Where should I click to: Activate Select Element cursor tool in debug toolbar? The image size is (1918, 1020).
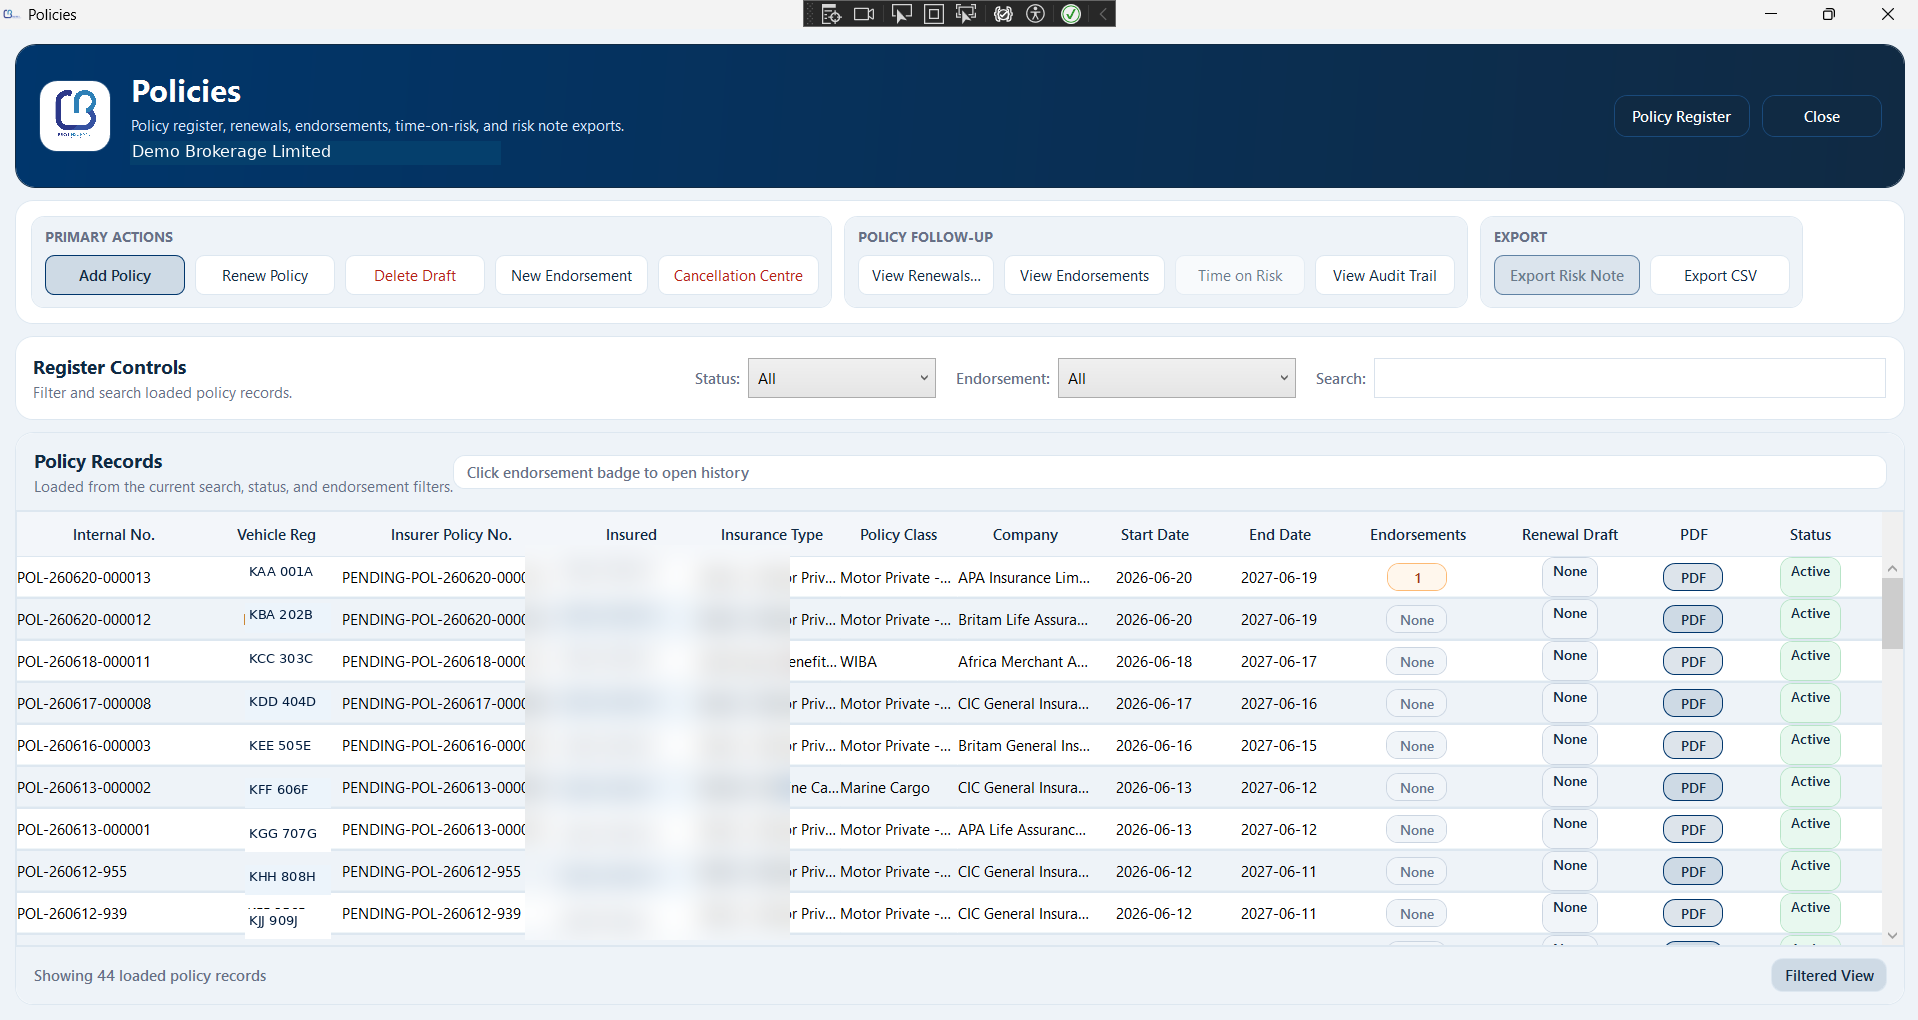[901, 14]
